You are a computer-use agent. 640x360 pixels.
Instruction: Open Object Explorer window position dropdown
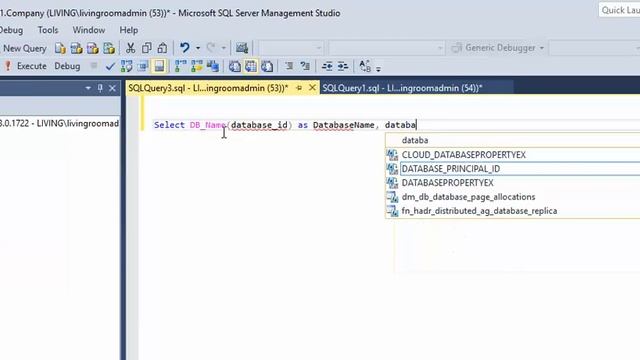coord(88,88)
